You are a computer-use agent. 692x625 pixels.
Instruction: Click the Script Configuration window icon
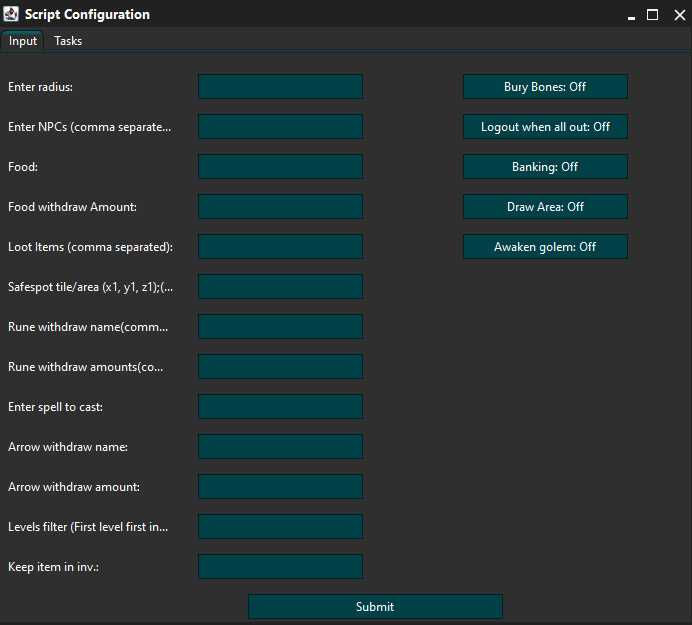11,14
